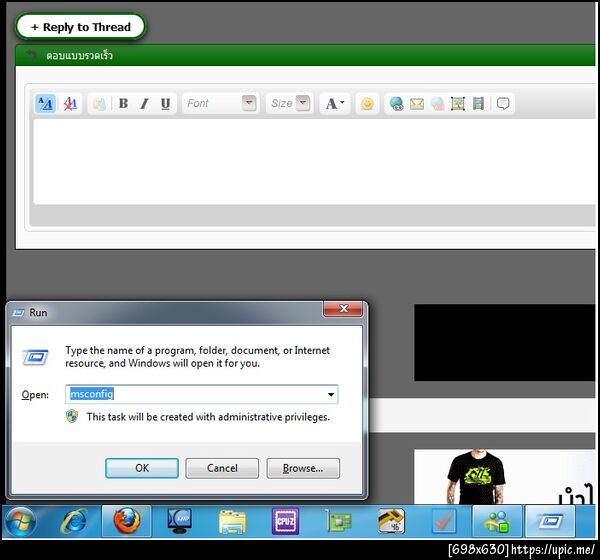Click the quick reply header back arrow icon
This screenshot has height=560, width=600.
pyautogui.click(x=31, y=54)
